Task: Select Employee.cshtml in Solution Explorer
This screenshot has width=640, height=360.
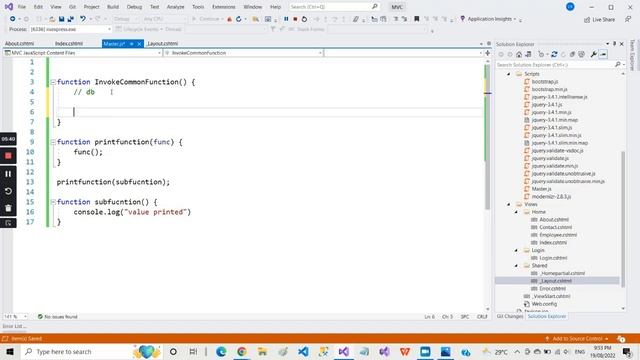Action: [x=558, y=235]
